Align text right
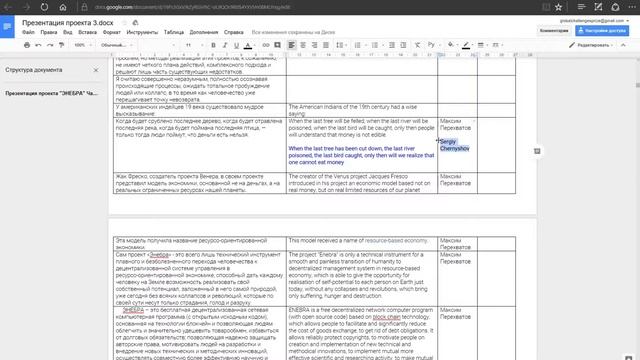The width and height of the screenshot is (640, 360). (314, 45)
